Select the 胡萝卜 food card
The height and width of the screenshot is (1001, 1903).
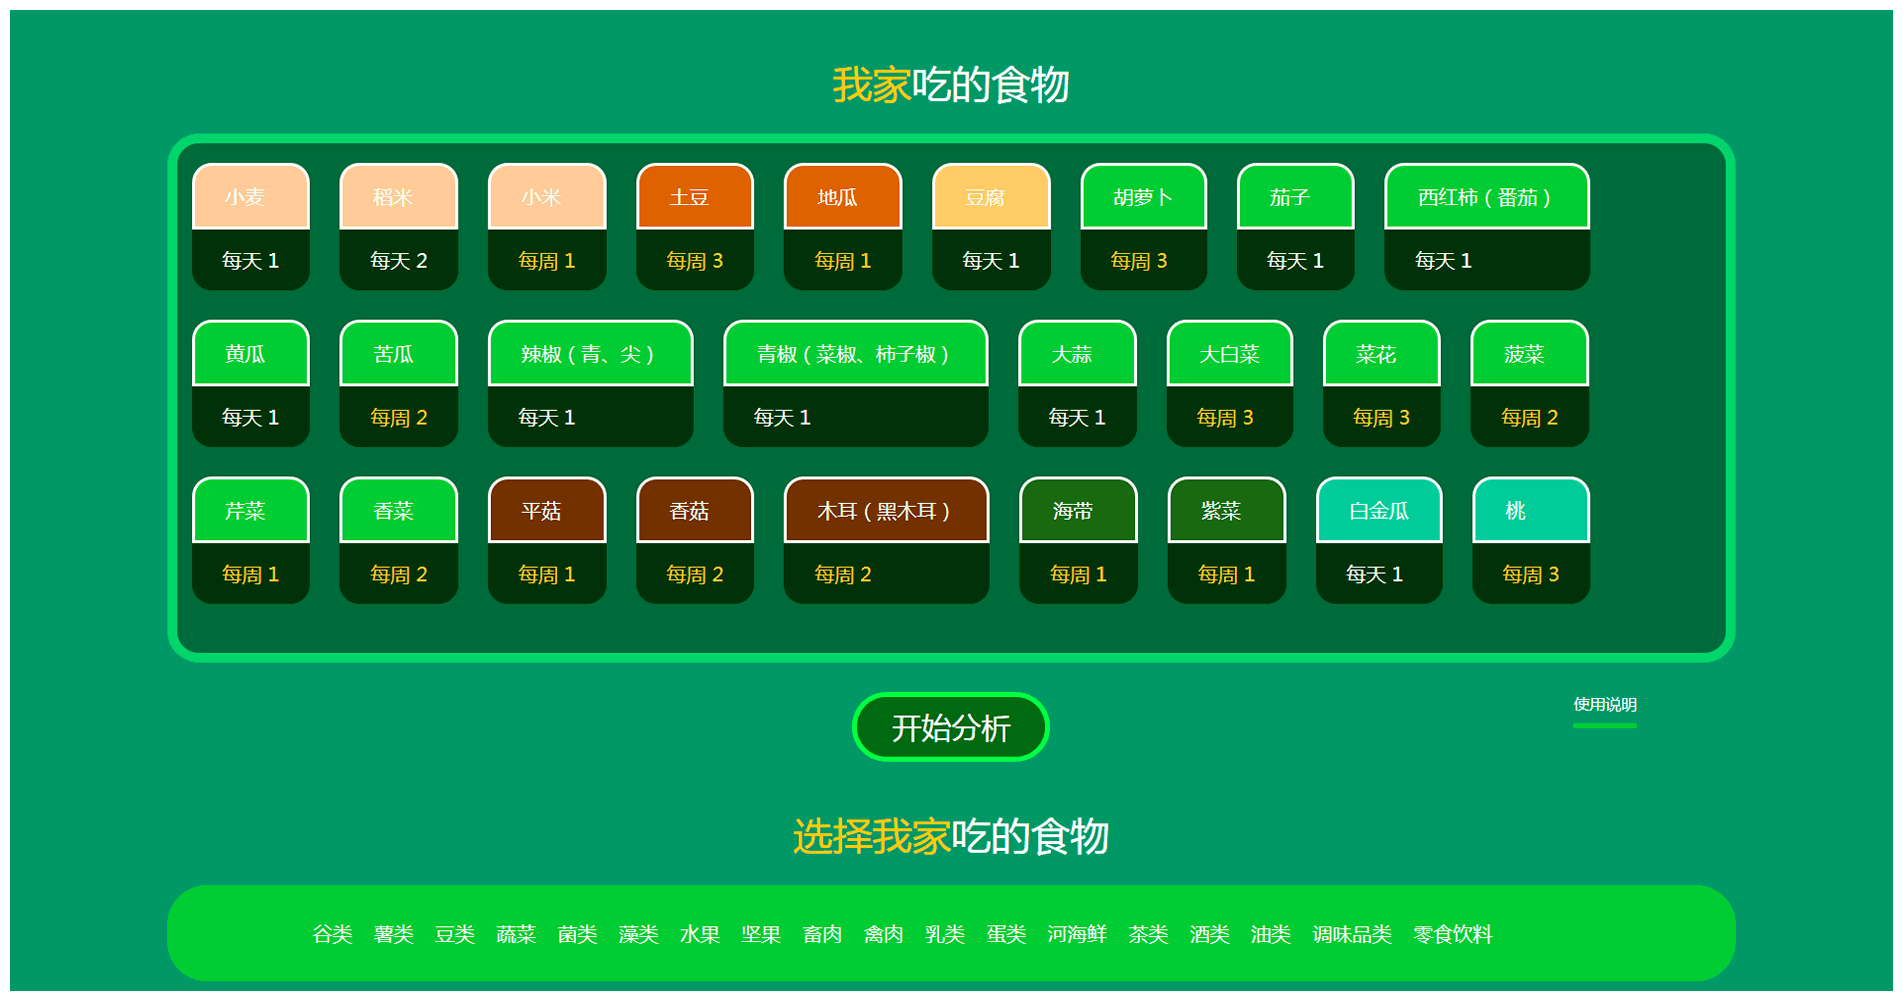(1142, 197)
